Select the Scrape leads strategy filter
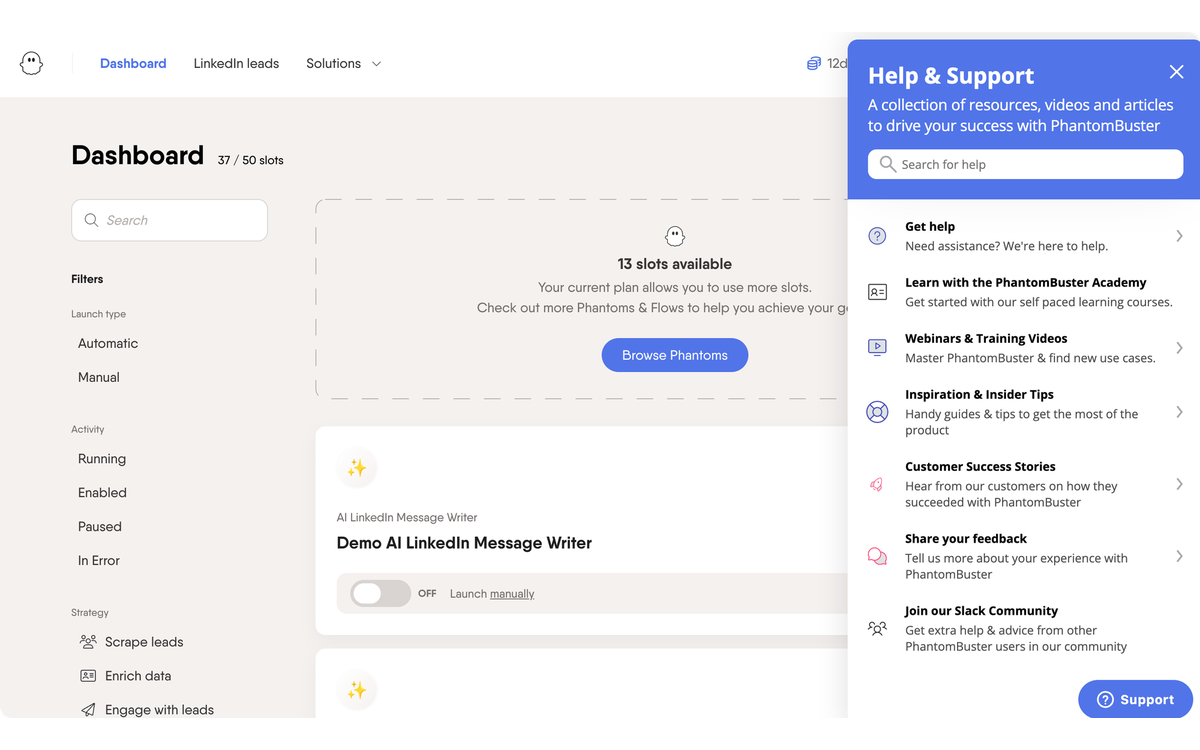Viewport: 1200px width, 750px height. pyautogui.click(x=131, y=642)
